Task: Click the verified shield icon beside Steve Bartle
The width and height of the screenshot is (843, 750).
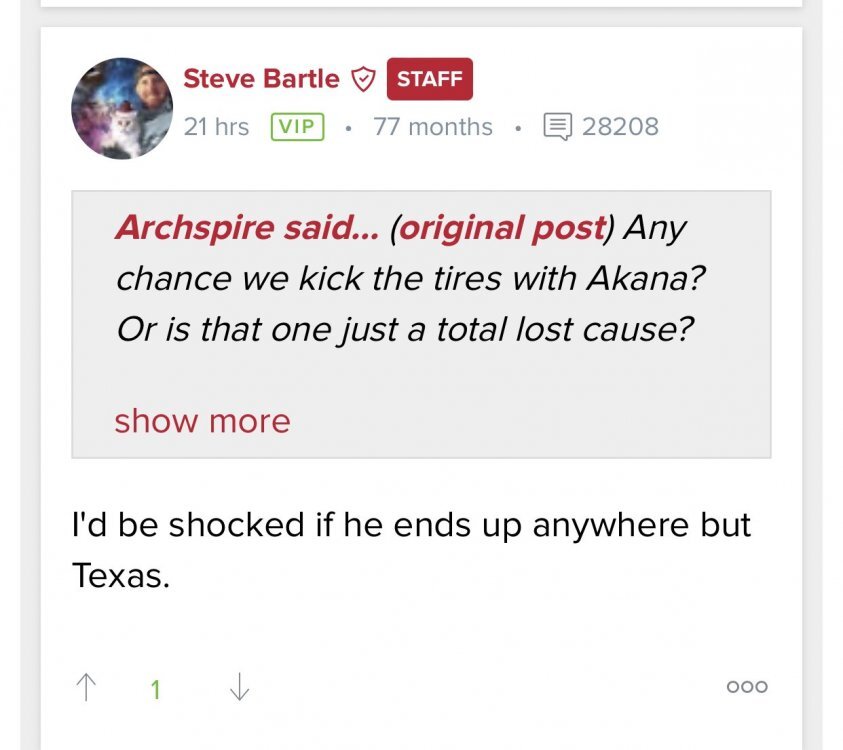Action: tap(363, 79)
